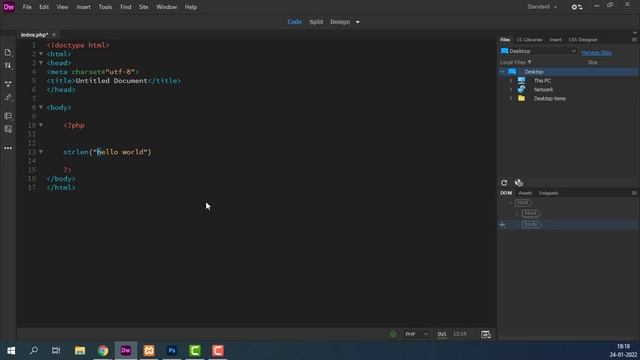Click the Remove Comment icon

(x=8, y=129)
